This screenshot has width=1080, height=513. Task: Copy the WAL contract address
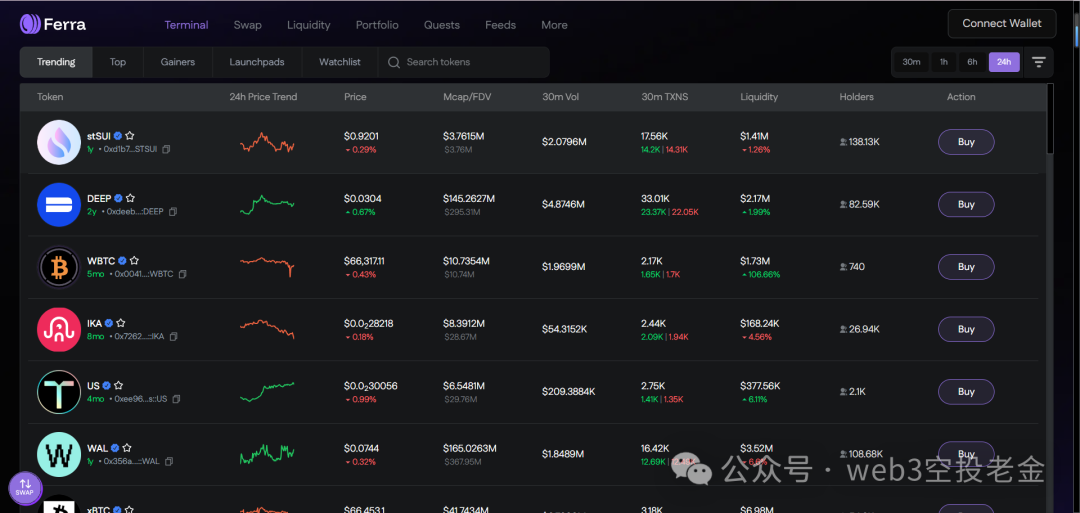(169, 461)
